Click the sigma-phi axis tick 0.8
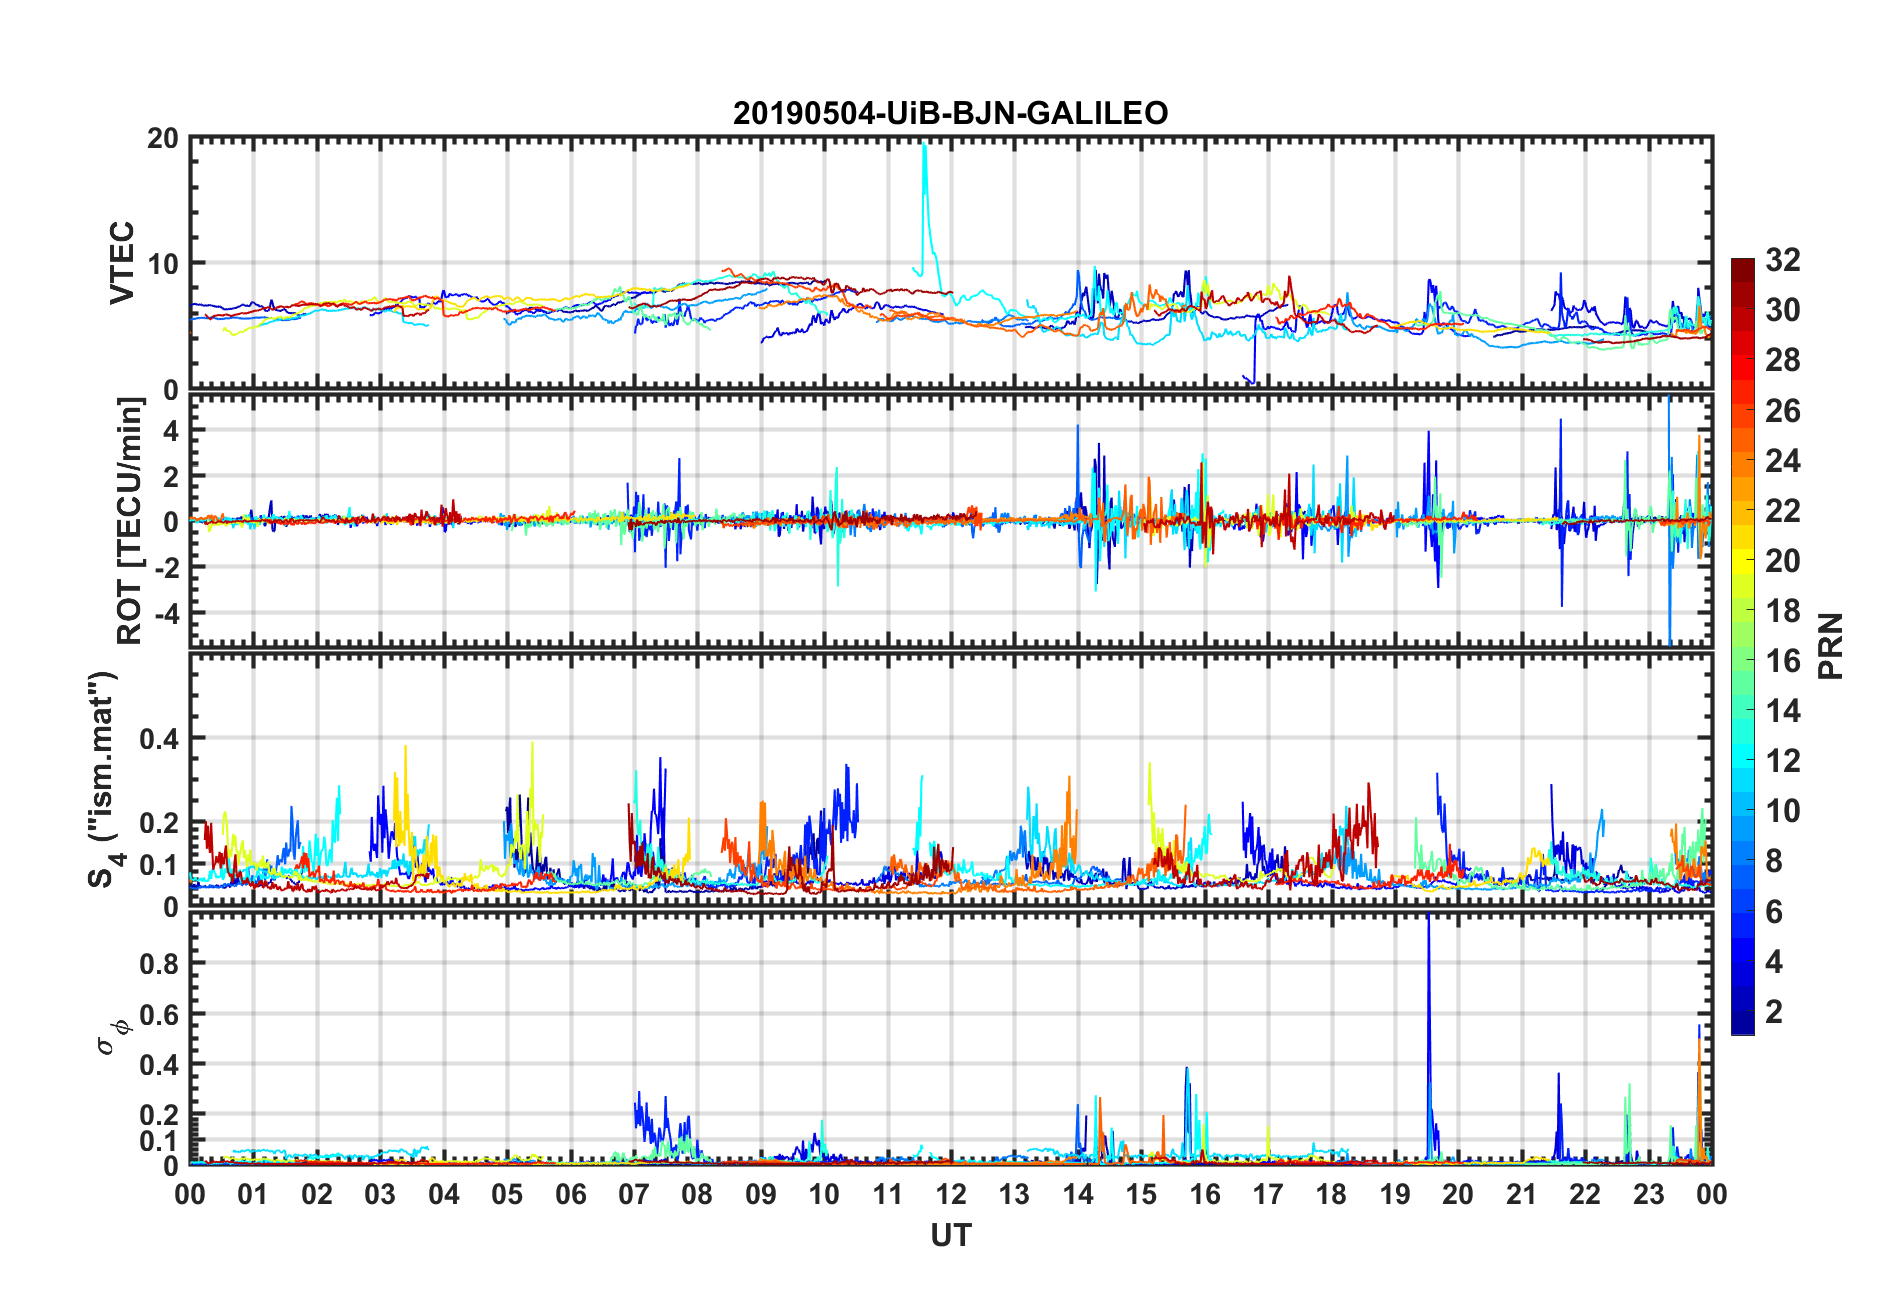1902x1292 pixels. pos(159,963)
